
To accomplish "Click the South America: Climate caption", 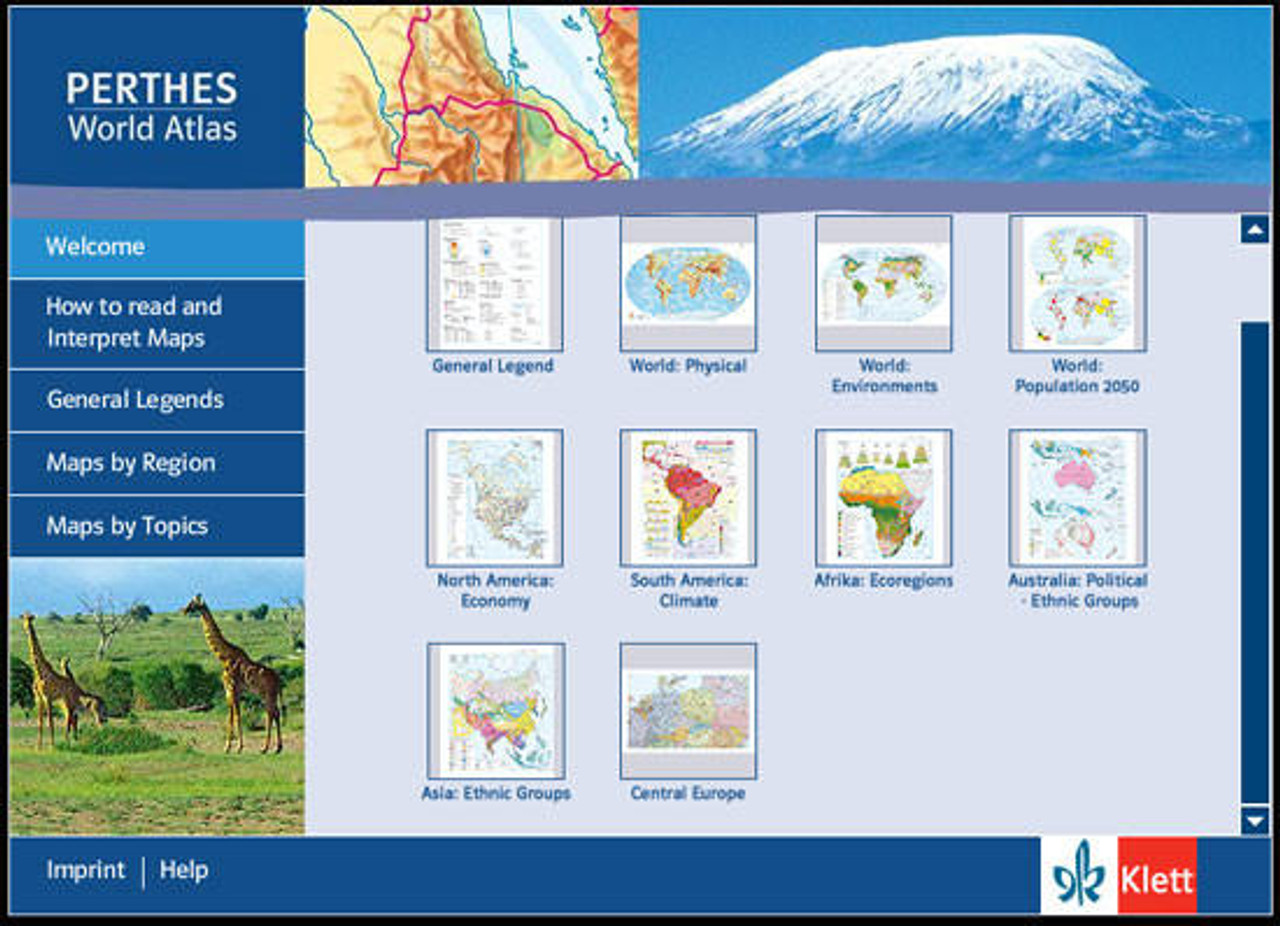I will tap(689, 591).
